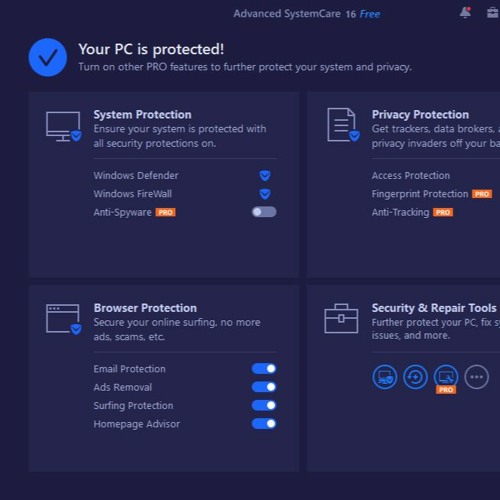Click the Homepage Advisor label
The width and height of the screenshot is (500, 500).
pos(137,424)
